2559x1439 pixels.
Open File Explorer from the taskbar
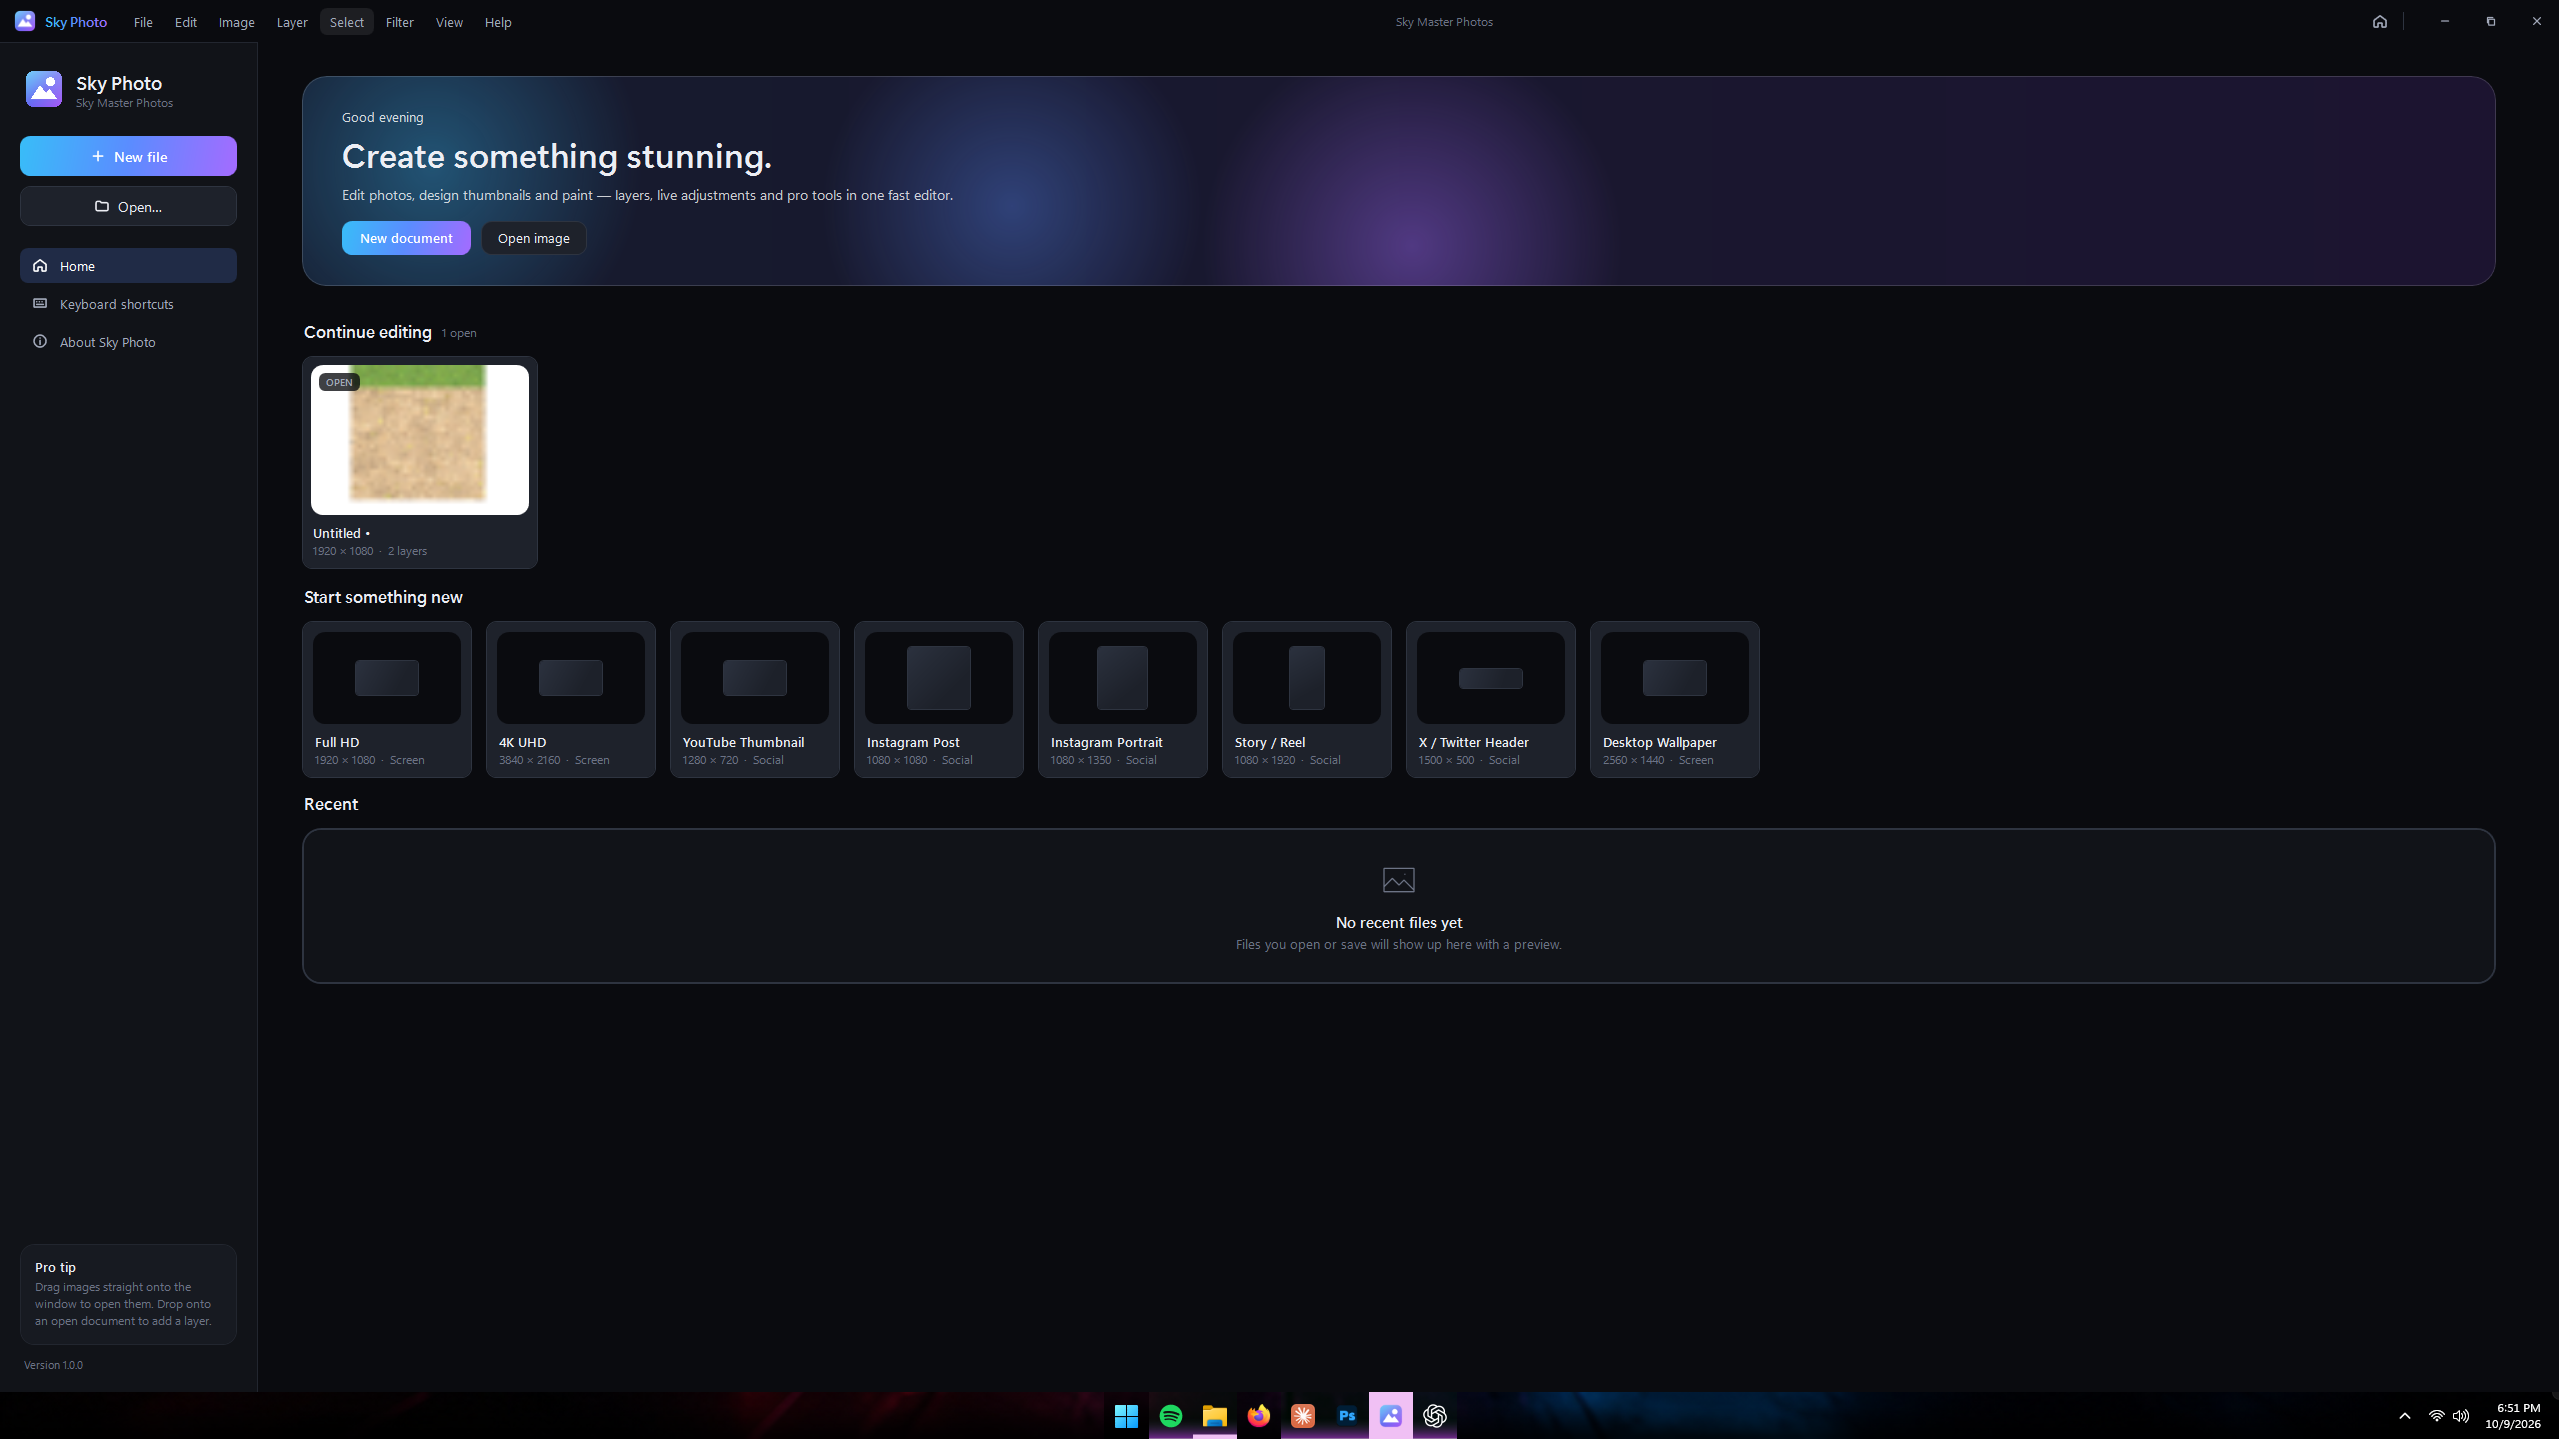tap(1214, 1415)
